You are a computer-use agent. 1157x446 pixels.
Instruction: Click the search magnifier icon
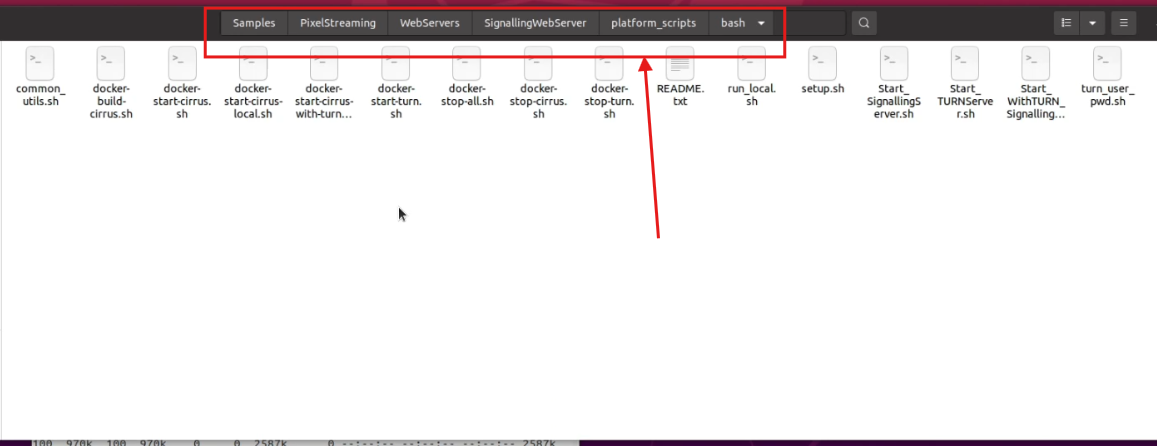point(864,23)
